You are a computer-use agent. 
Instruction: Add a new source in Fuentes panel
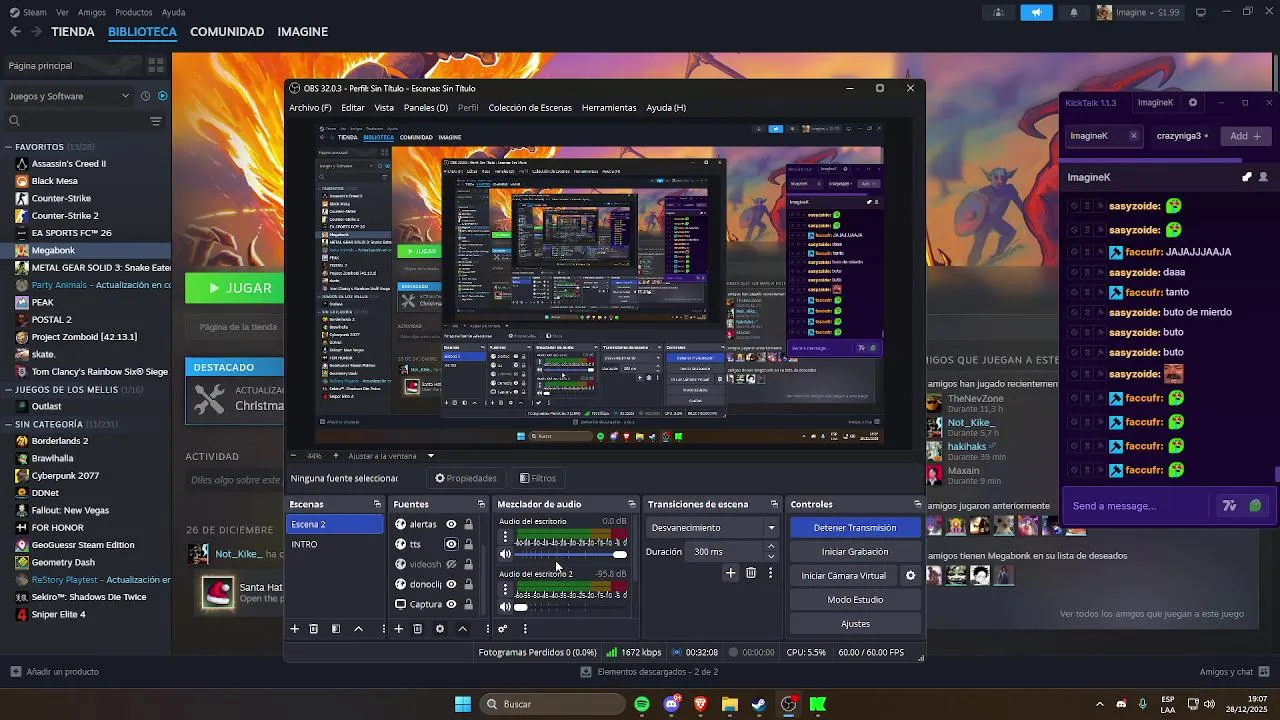click(398, 629)
